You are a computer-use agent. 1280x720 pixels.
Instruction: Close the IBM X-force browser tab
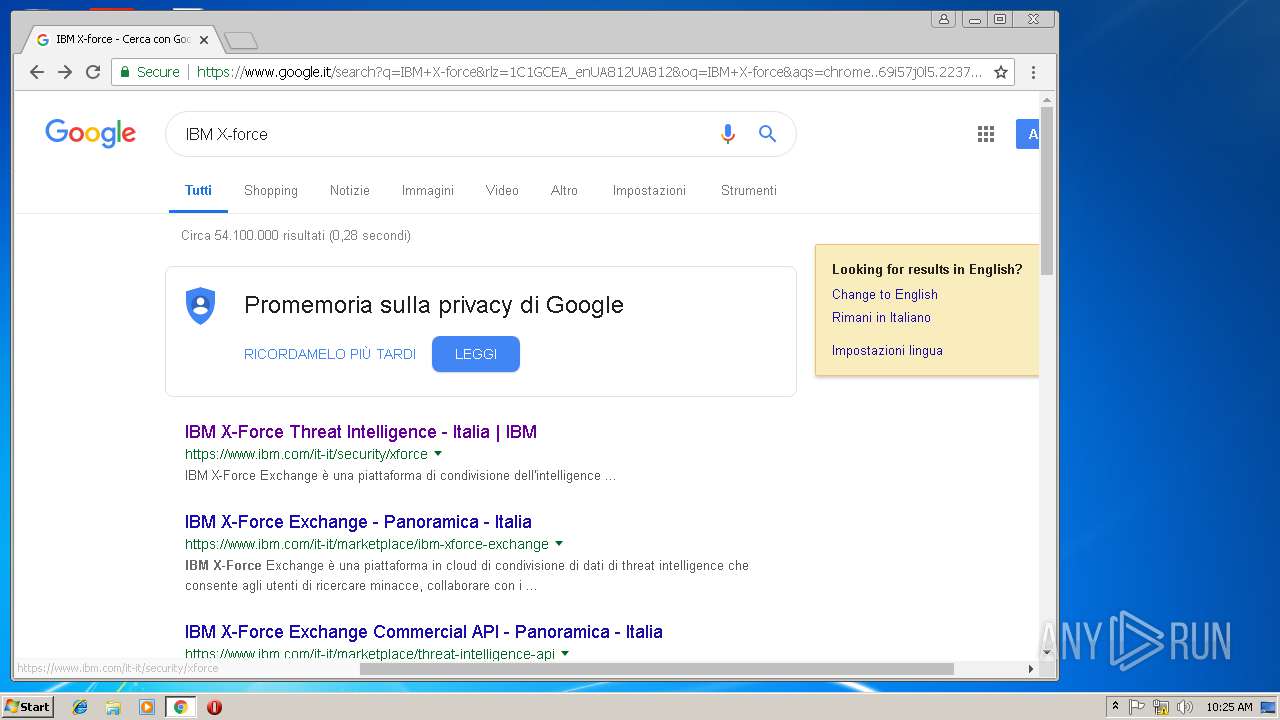point(204,40)
